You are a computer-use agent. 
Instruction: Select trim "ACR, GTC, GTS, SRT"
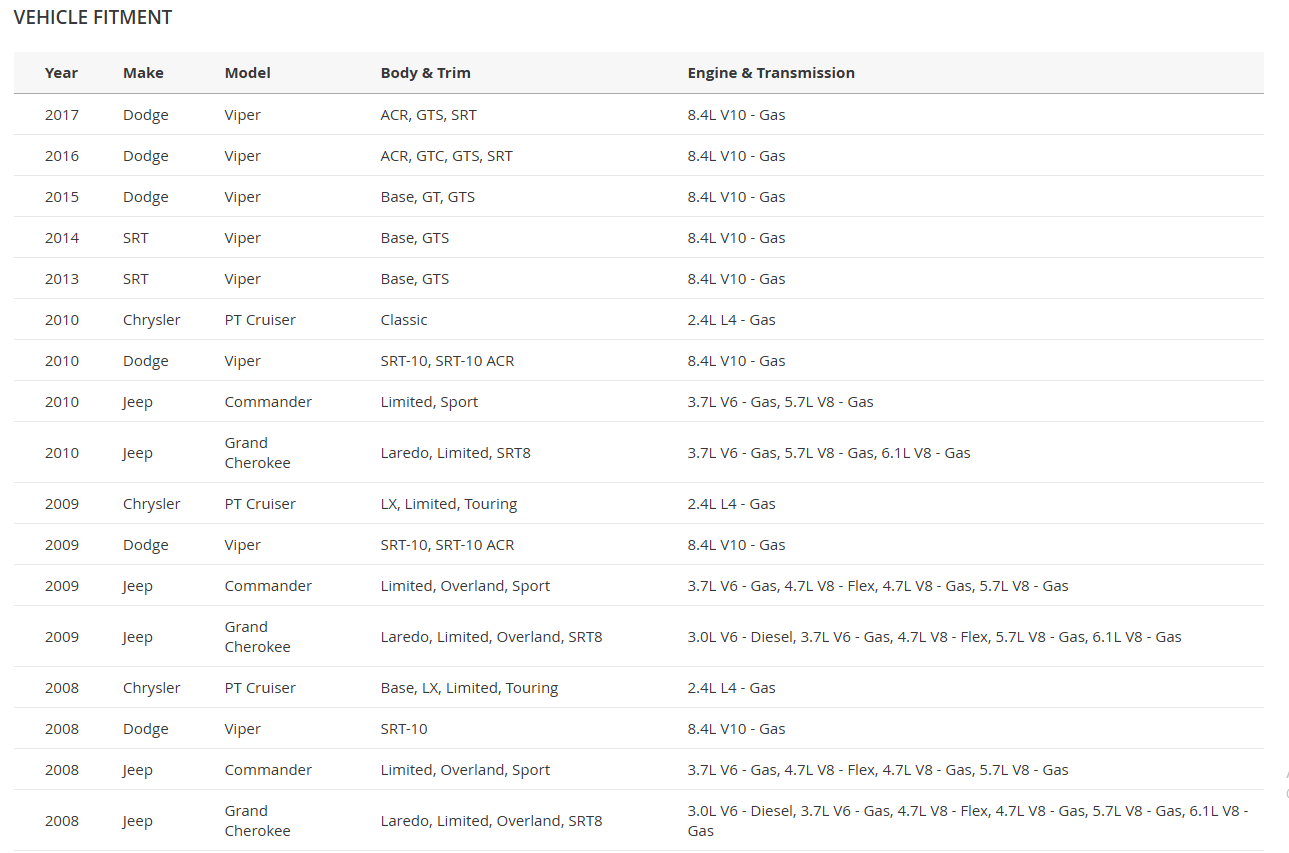pos(447,156)
